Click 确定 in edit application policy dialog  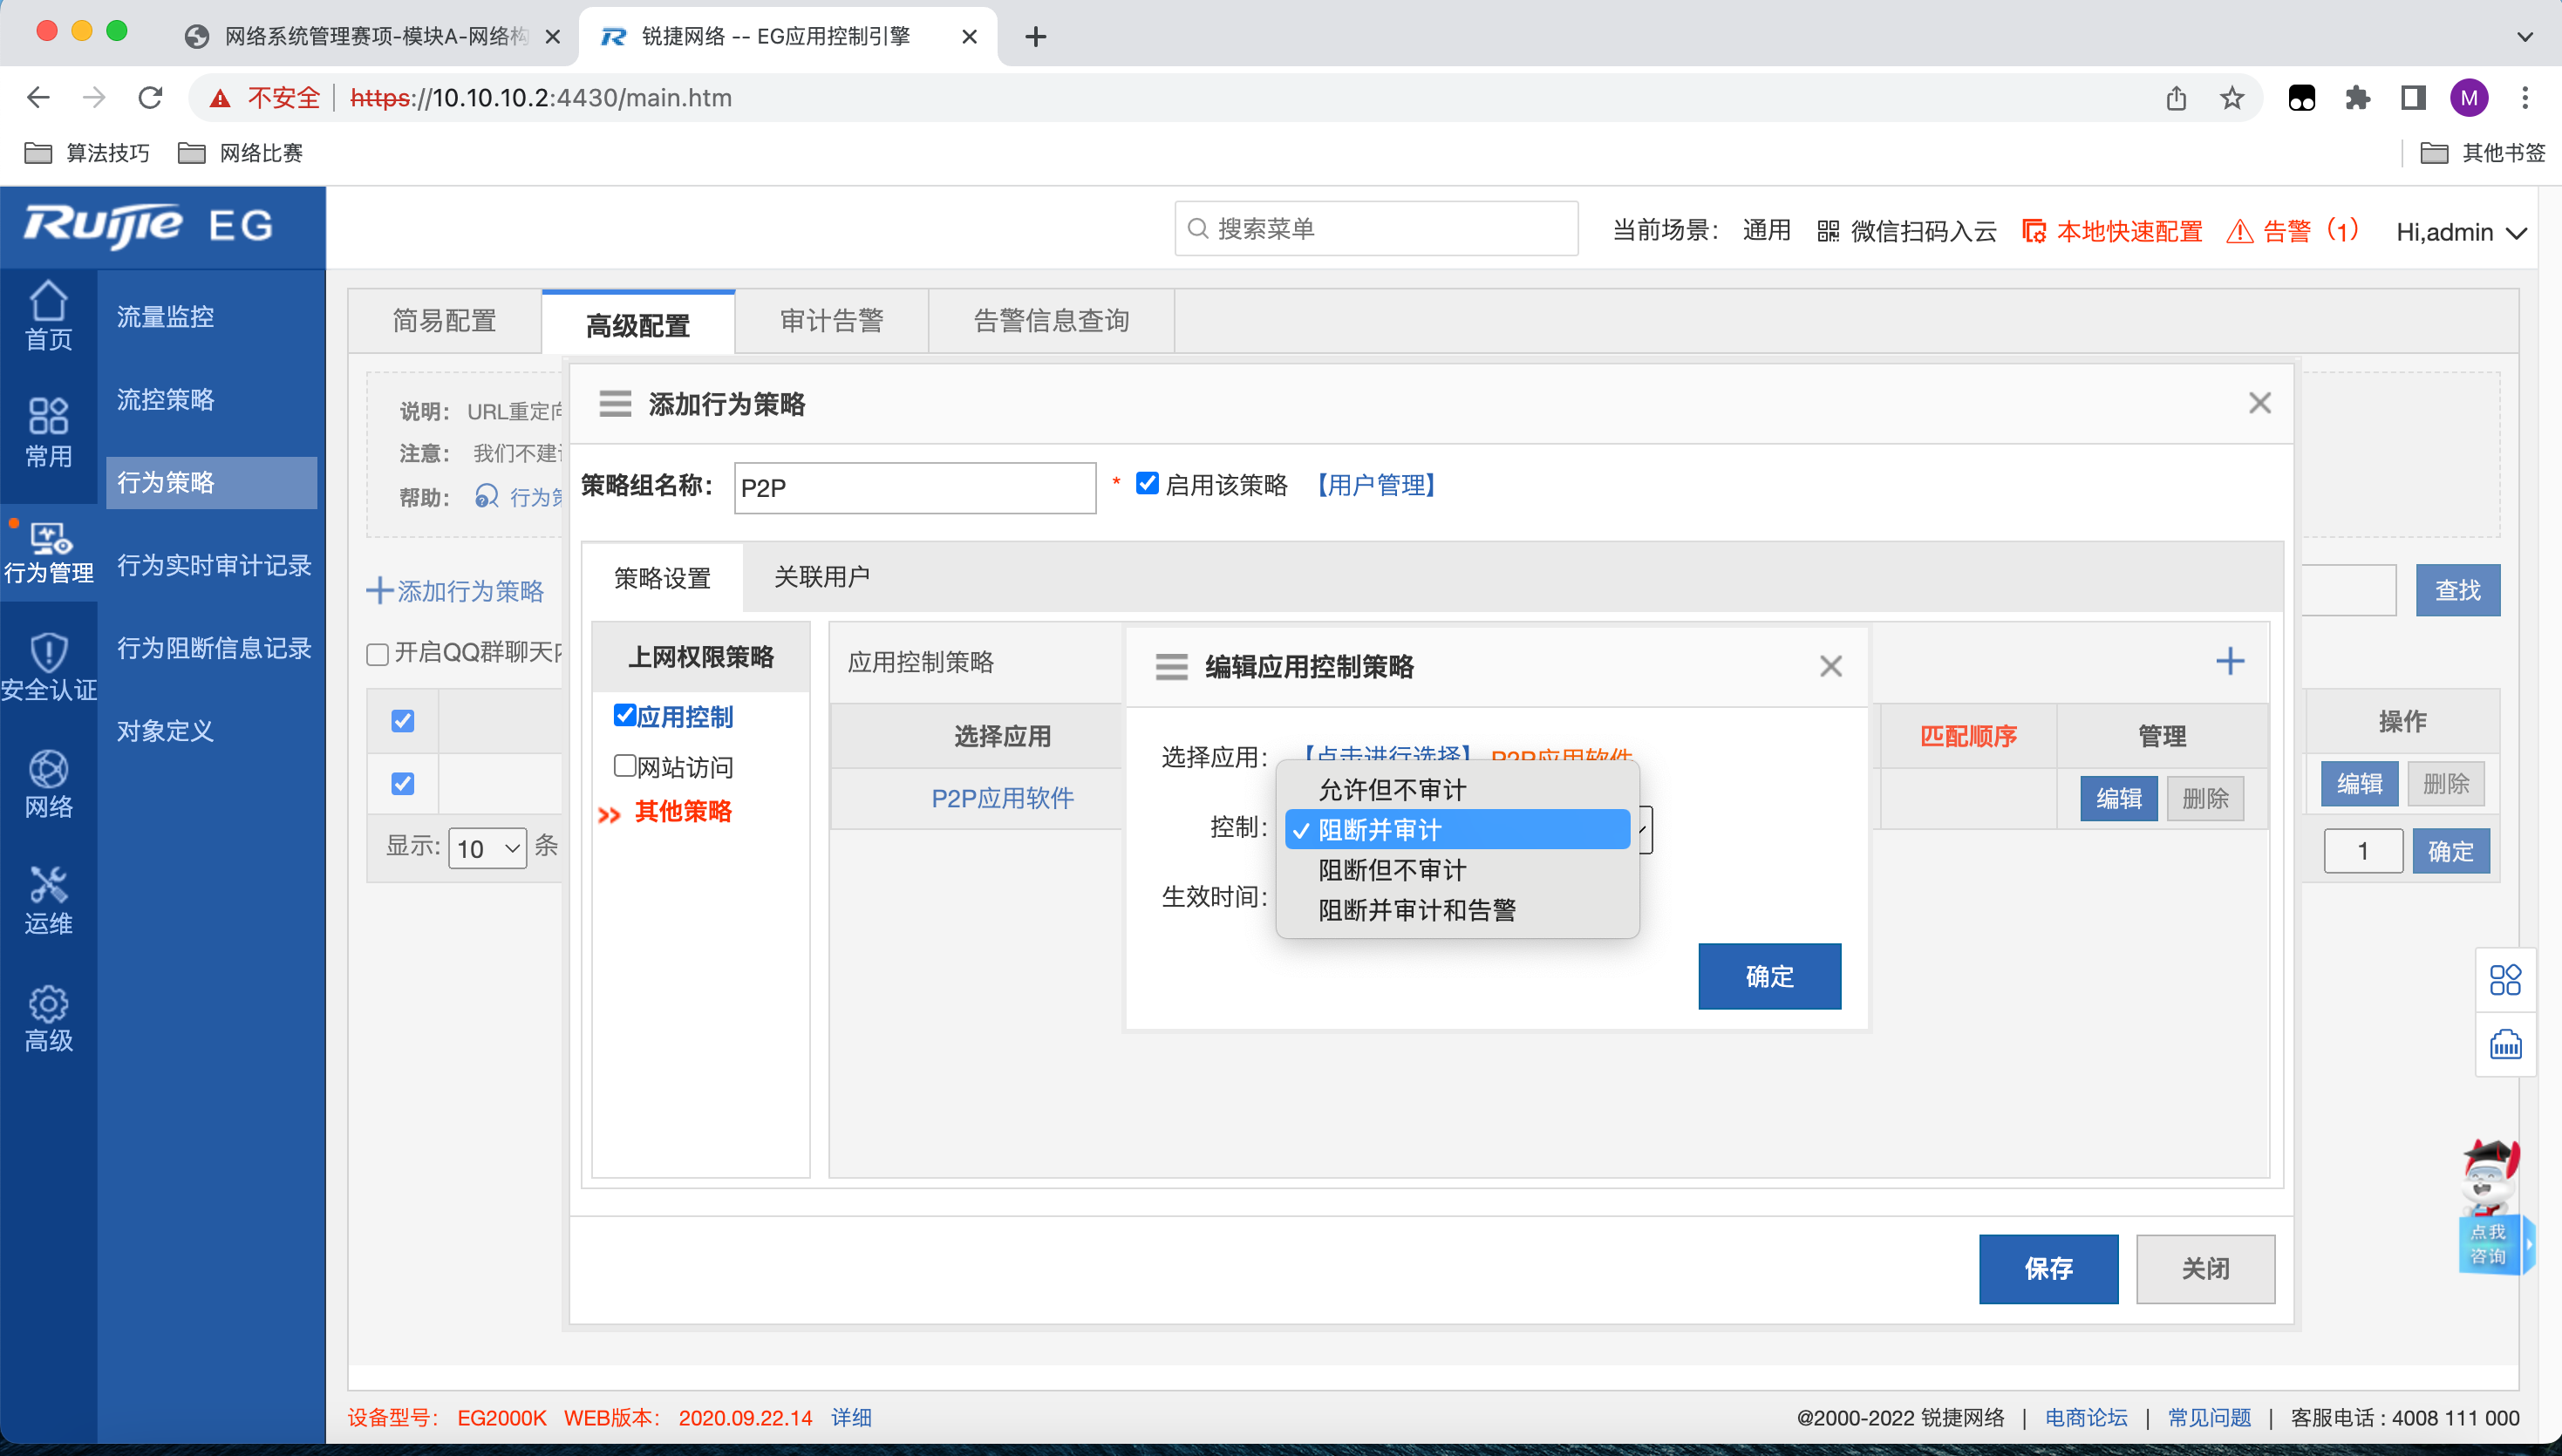click(x=1769, y=976)
